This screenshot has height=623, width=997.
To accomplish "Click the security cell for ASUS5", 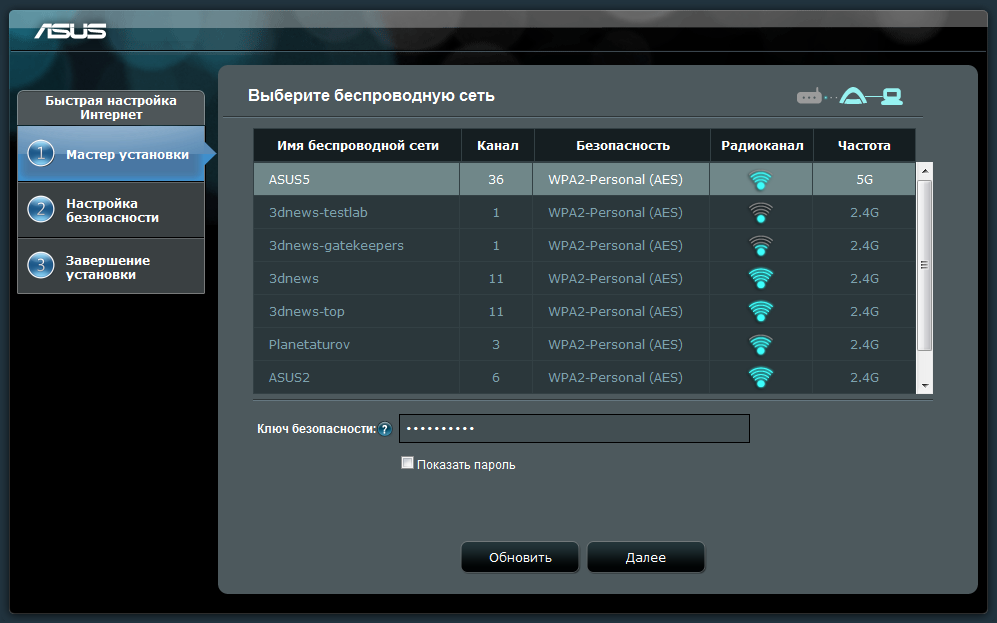I will click(621, 180).
